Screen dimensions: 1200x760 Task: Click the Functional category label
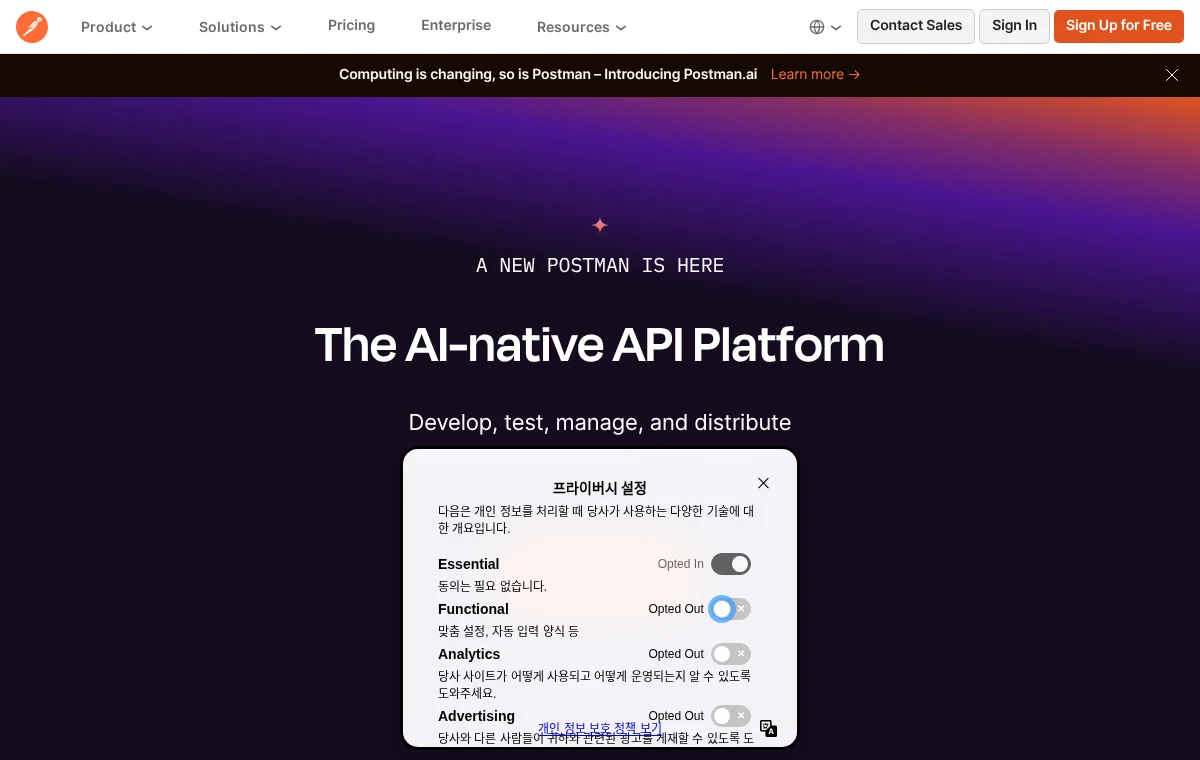tap(473, 609)
